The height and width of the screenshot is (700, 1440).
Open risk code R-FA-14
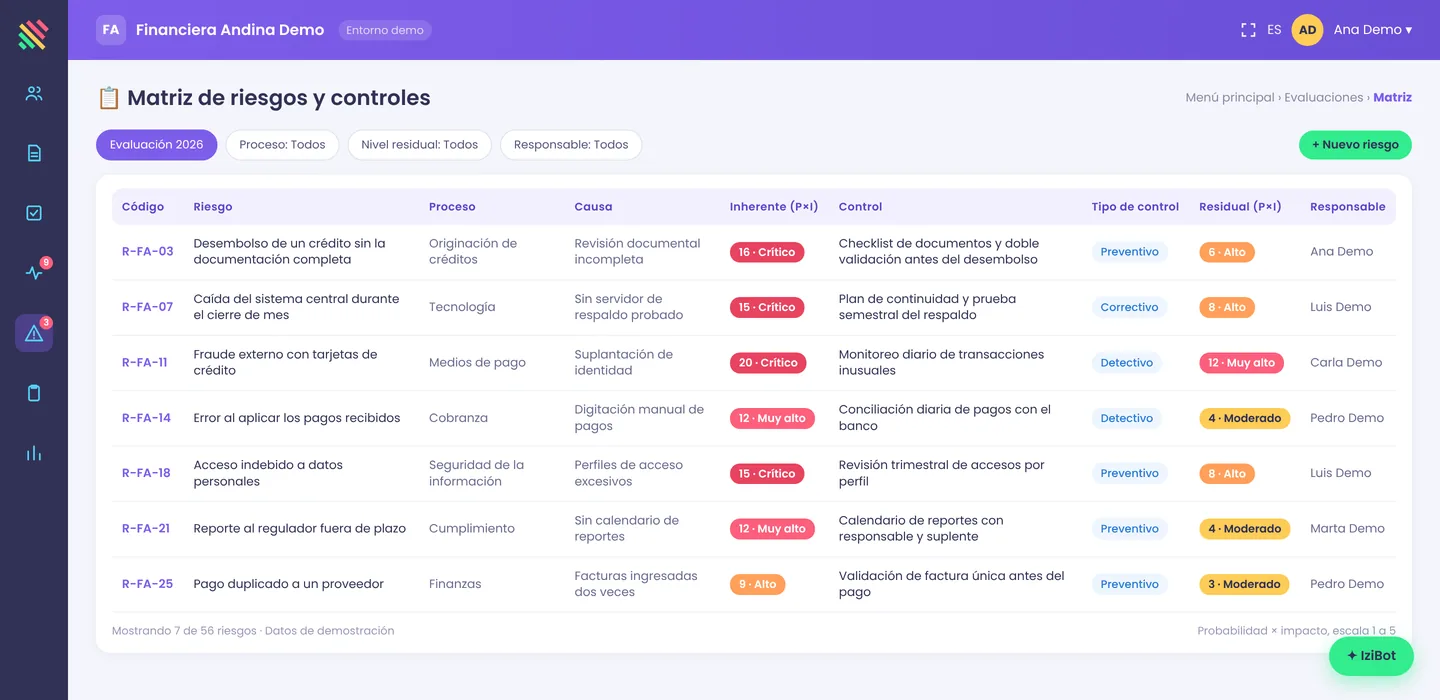click(147, 418)
